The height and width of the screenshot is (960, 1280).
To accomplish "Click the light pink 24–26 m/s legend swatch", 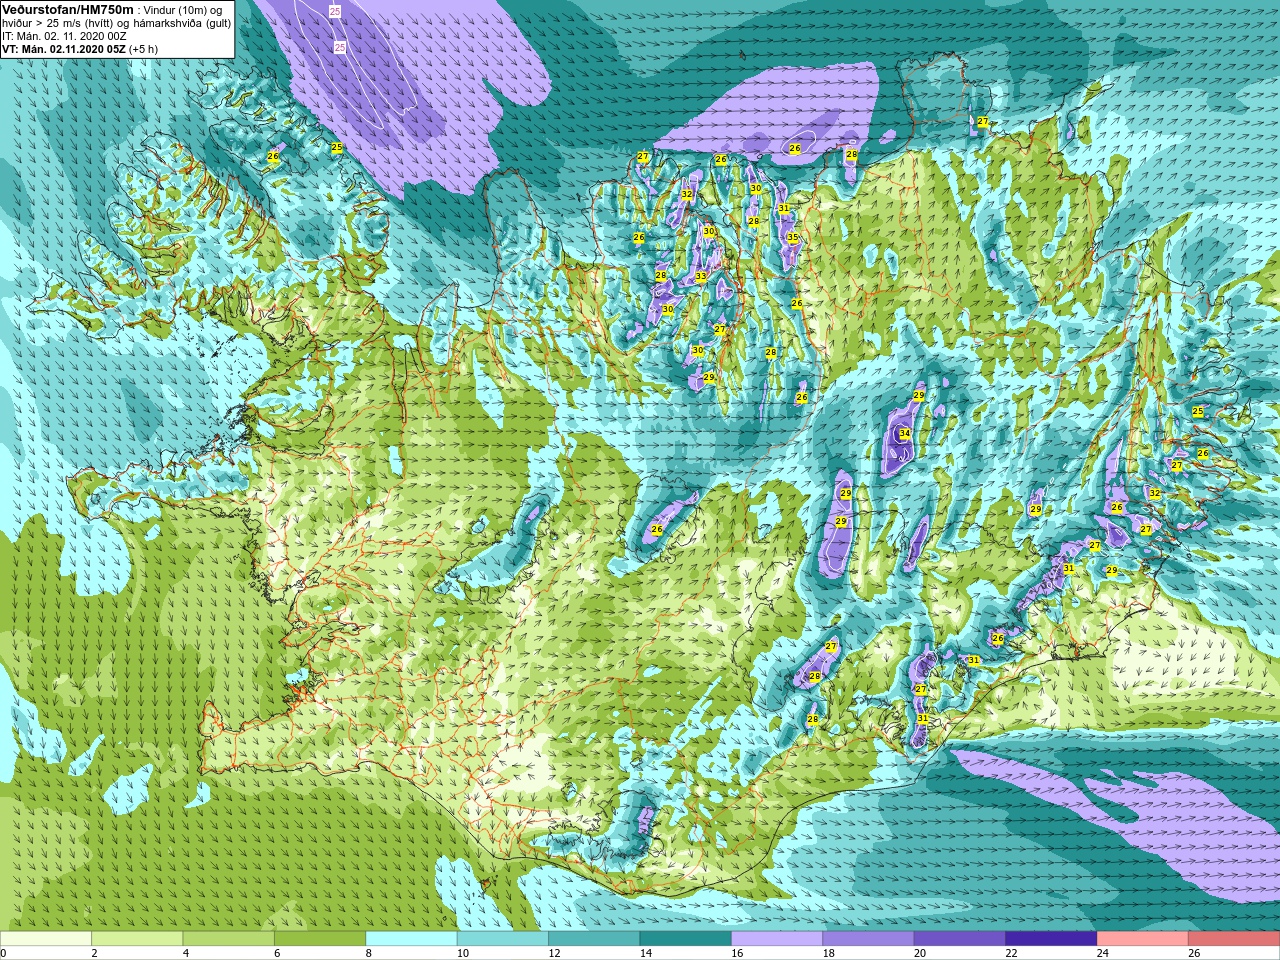I will click(x=1142, y=938).
